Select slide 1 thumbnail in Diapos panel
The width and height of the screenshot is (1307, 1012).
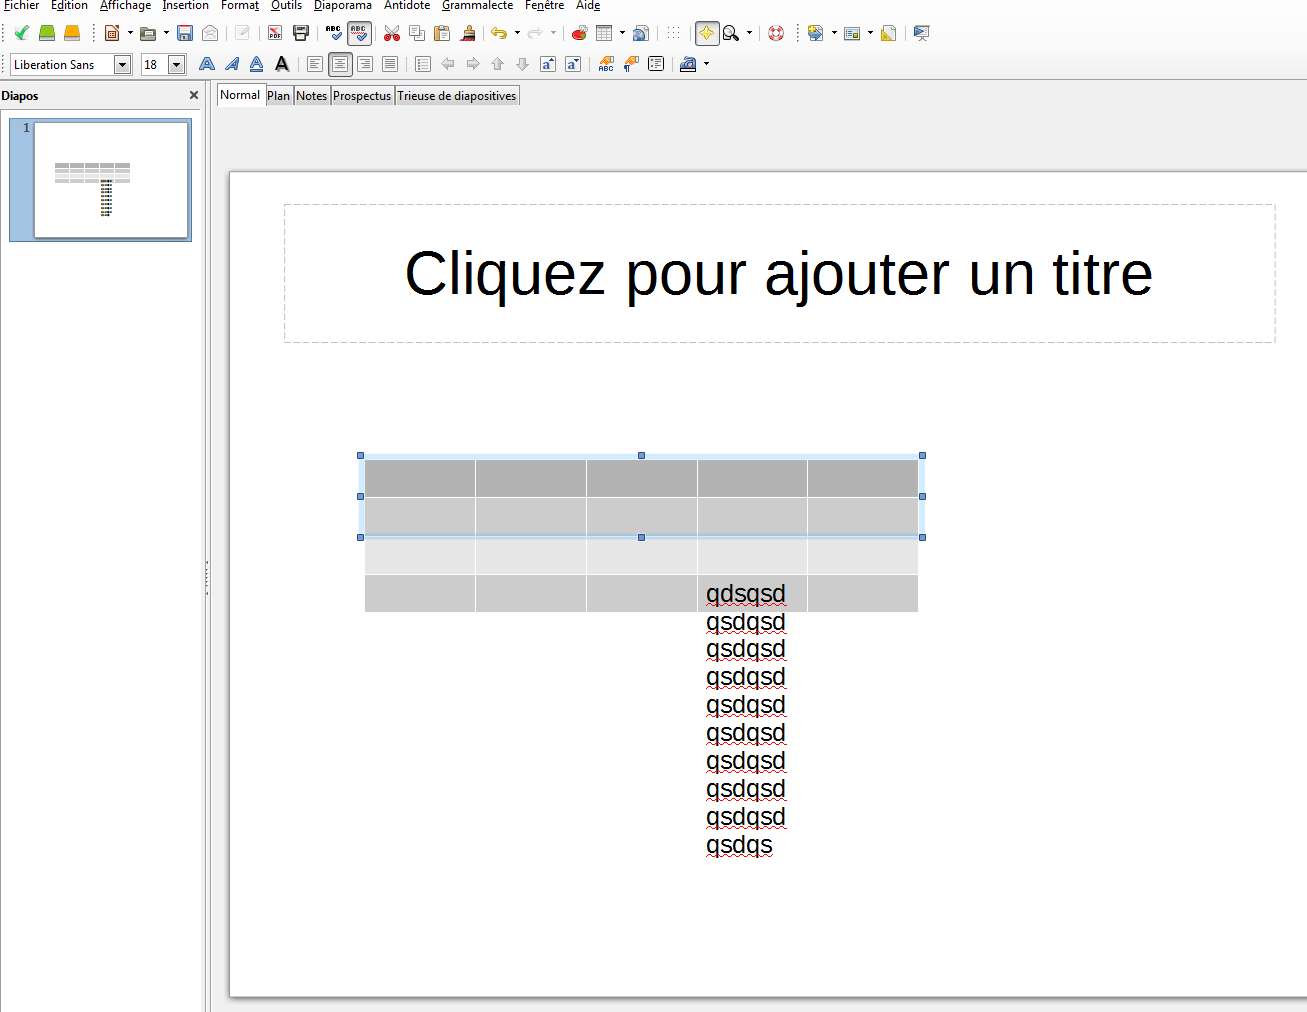111,180
